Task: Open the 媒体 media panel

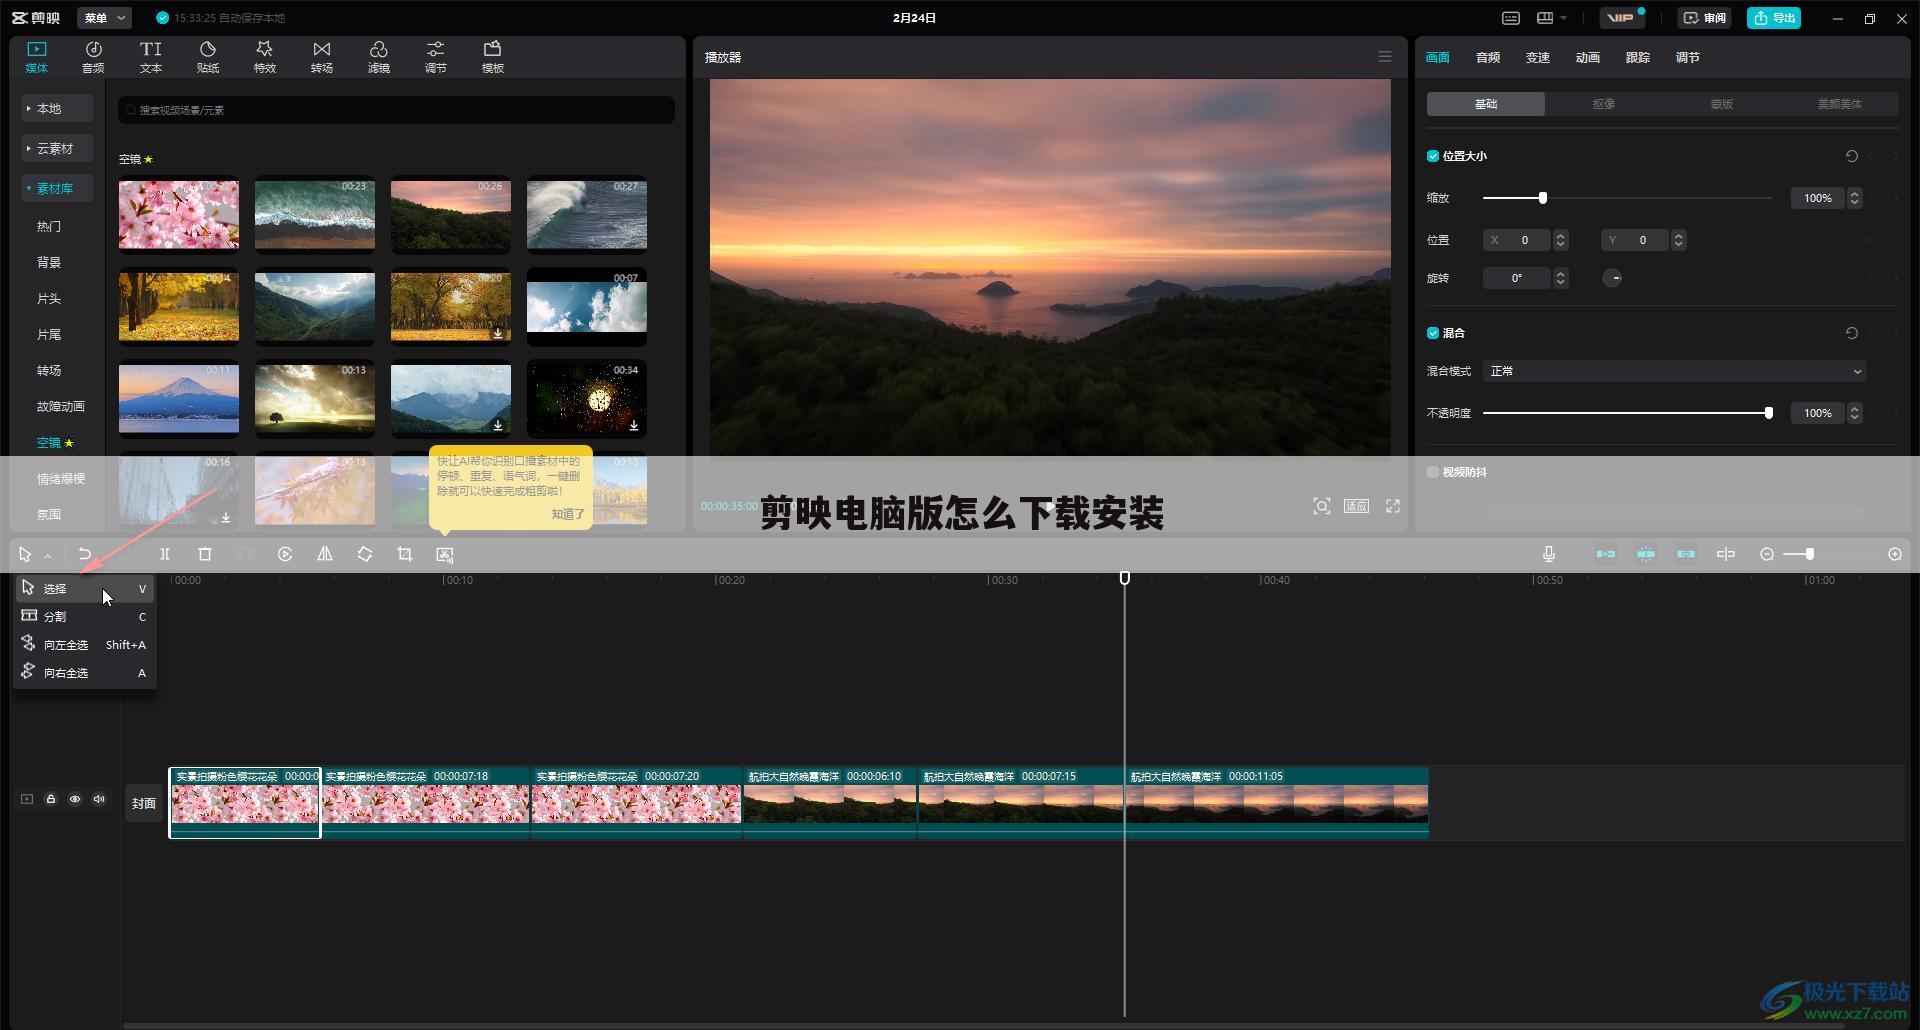Action: coord(37,57)
